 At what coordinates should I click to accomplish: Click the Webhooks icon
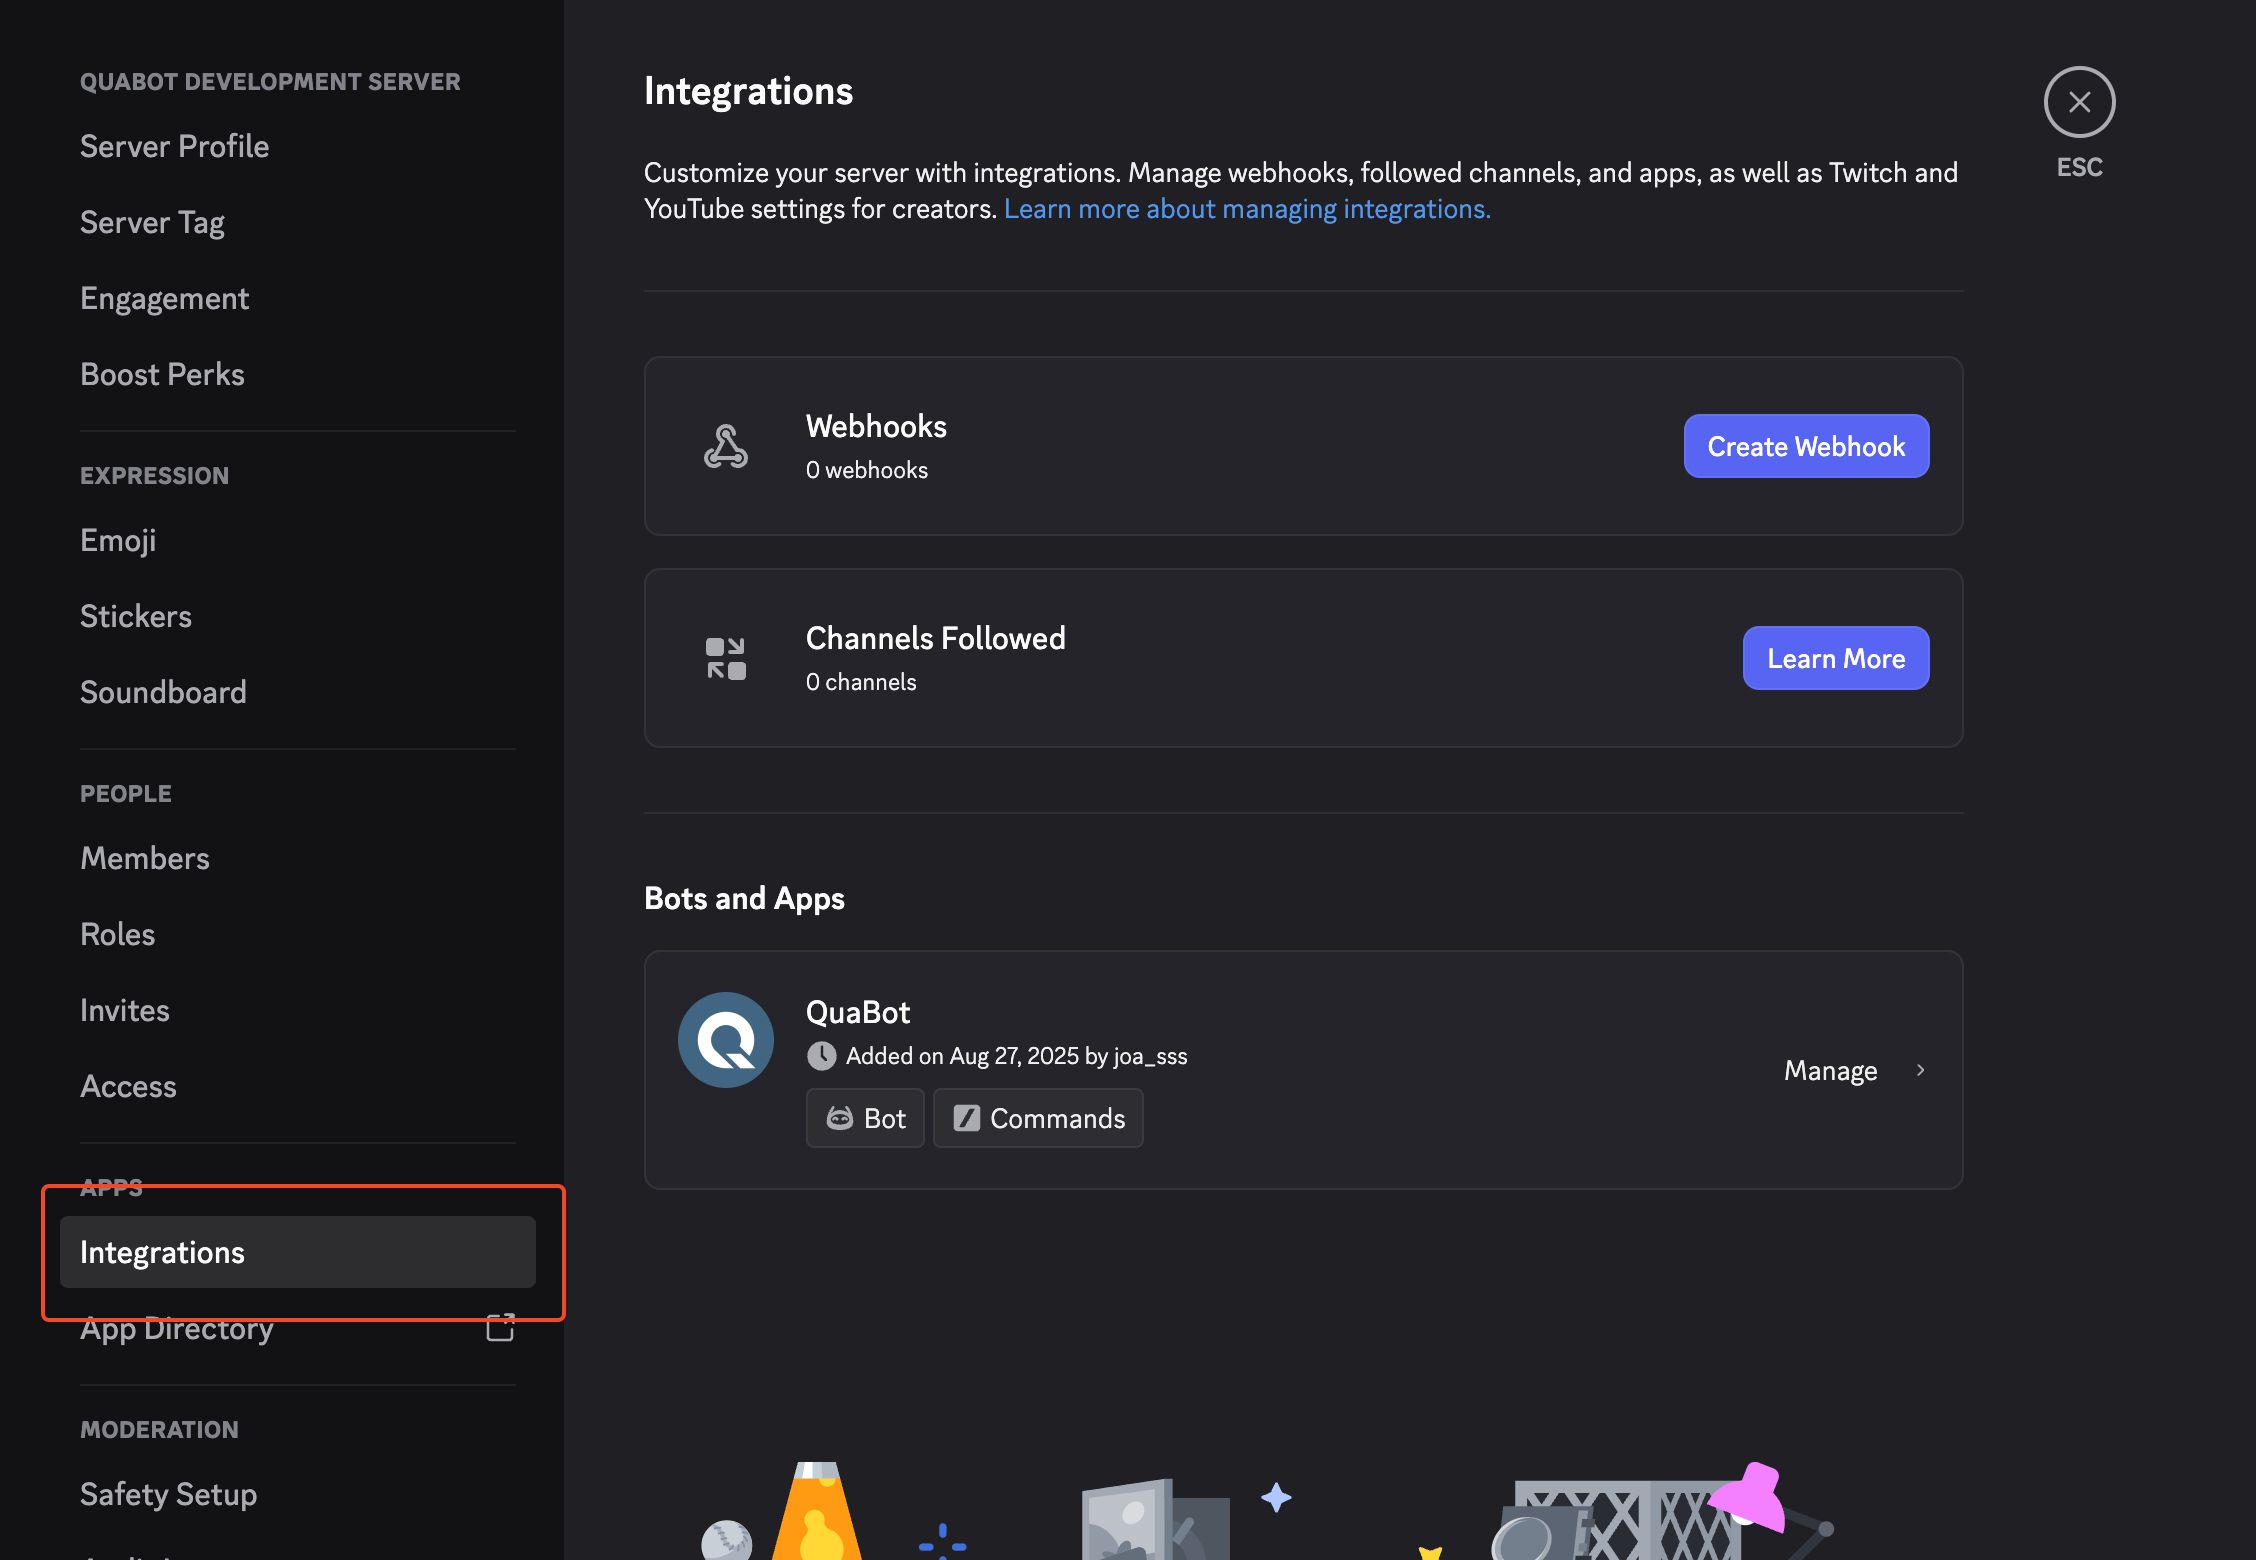coord(726,446)
